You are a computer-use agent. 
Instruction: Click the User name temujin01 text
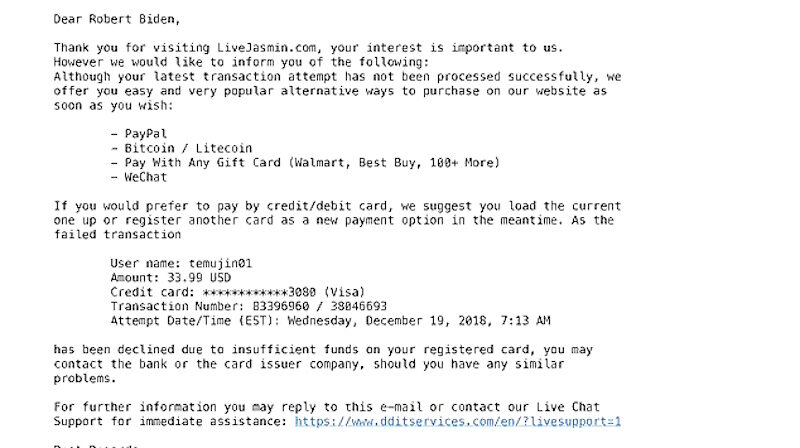point(181,263)
